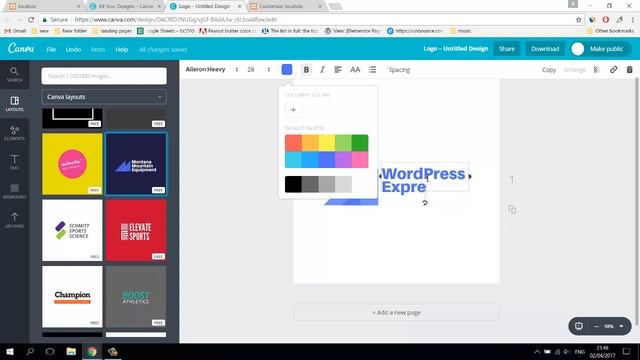Click the Chrome icon in taskbar
Screen dimensions: 640x360
(x=92, y=351)
